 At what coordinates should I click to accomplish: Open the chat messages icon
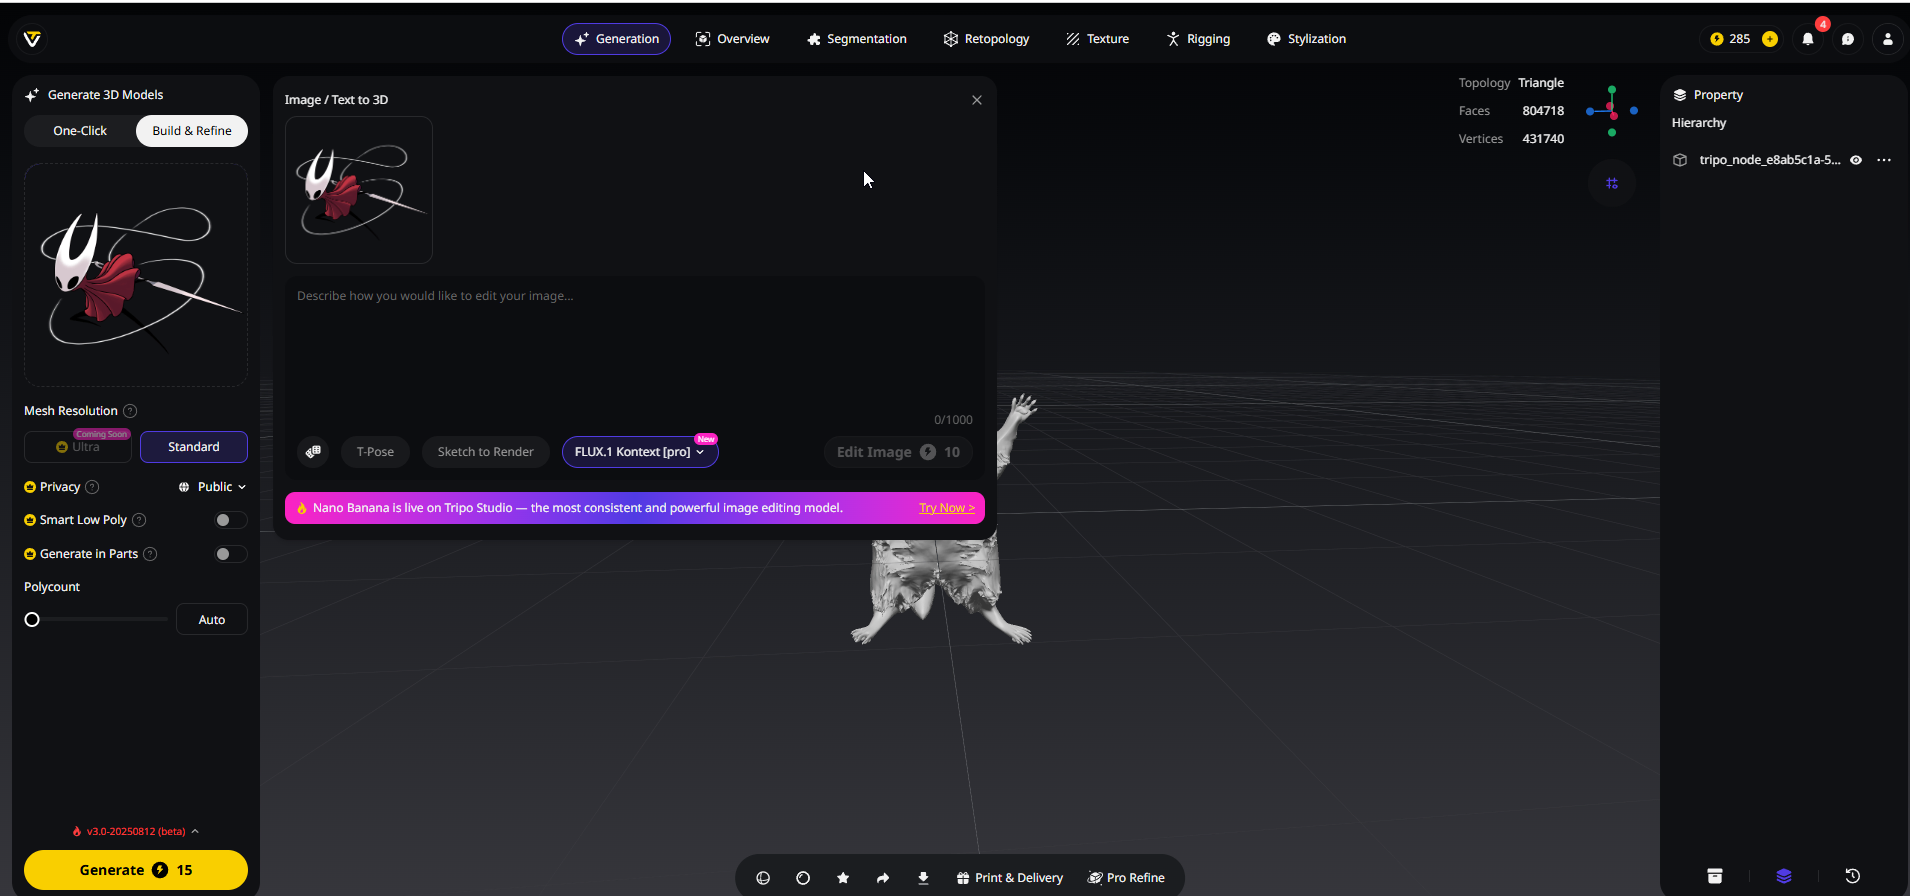click(1848, 39)
